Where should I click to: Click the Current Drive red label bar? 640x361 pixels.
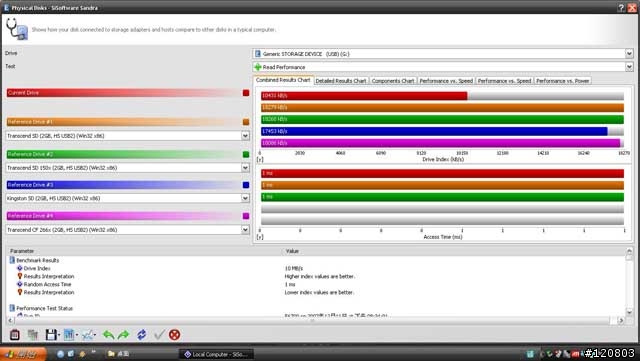point(124,93)
